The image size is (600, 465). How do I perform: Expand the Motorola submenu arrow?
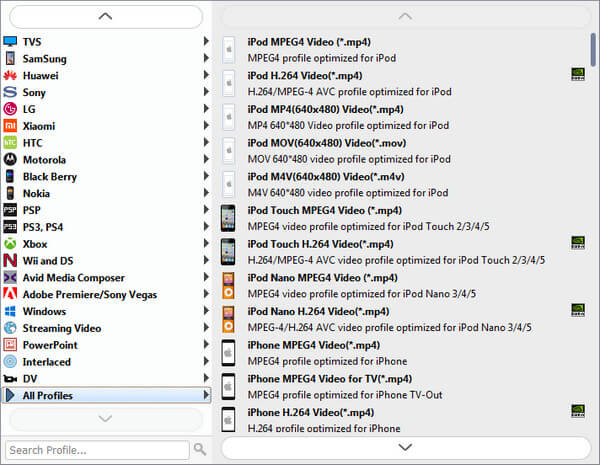coord(206,159)
